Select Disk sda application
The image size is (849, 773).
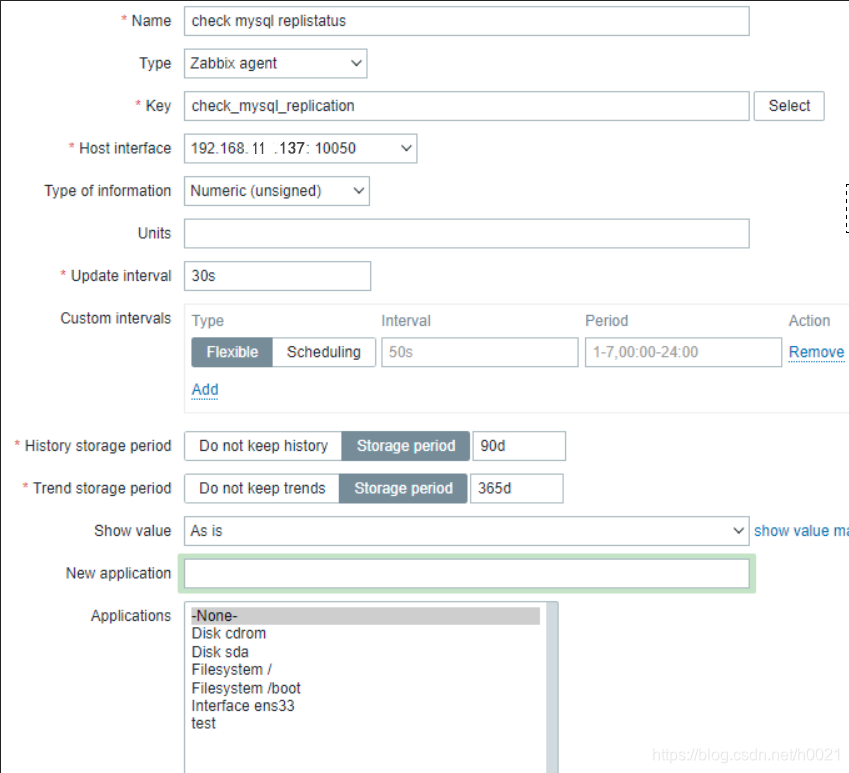(365, 652)
